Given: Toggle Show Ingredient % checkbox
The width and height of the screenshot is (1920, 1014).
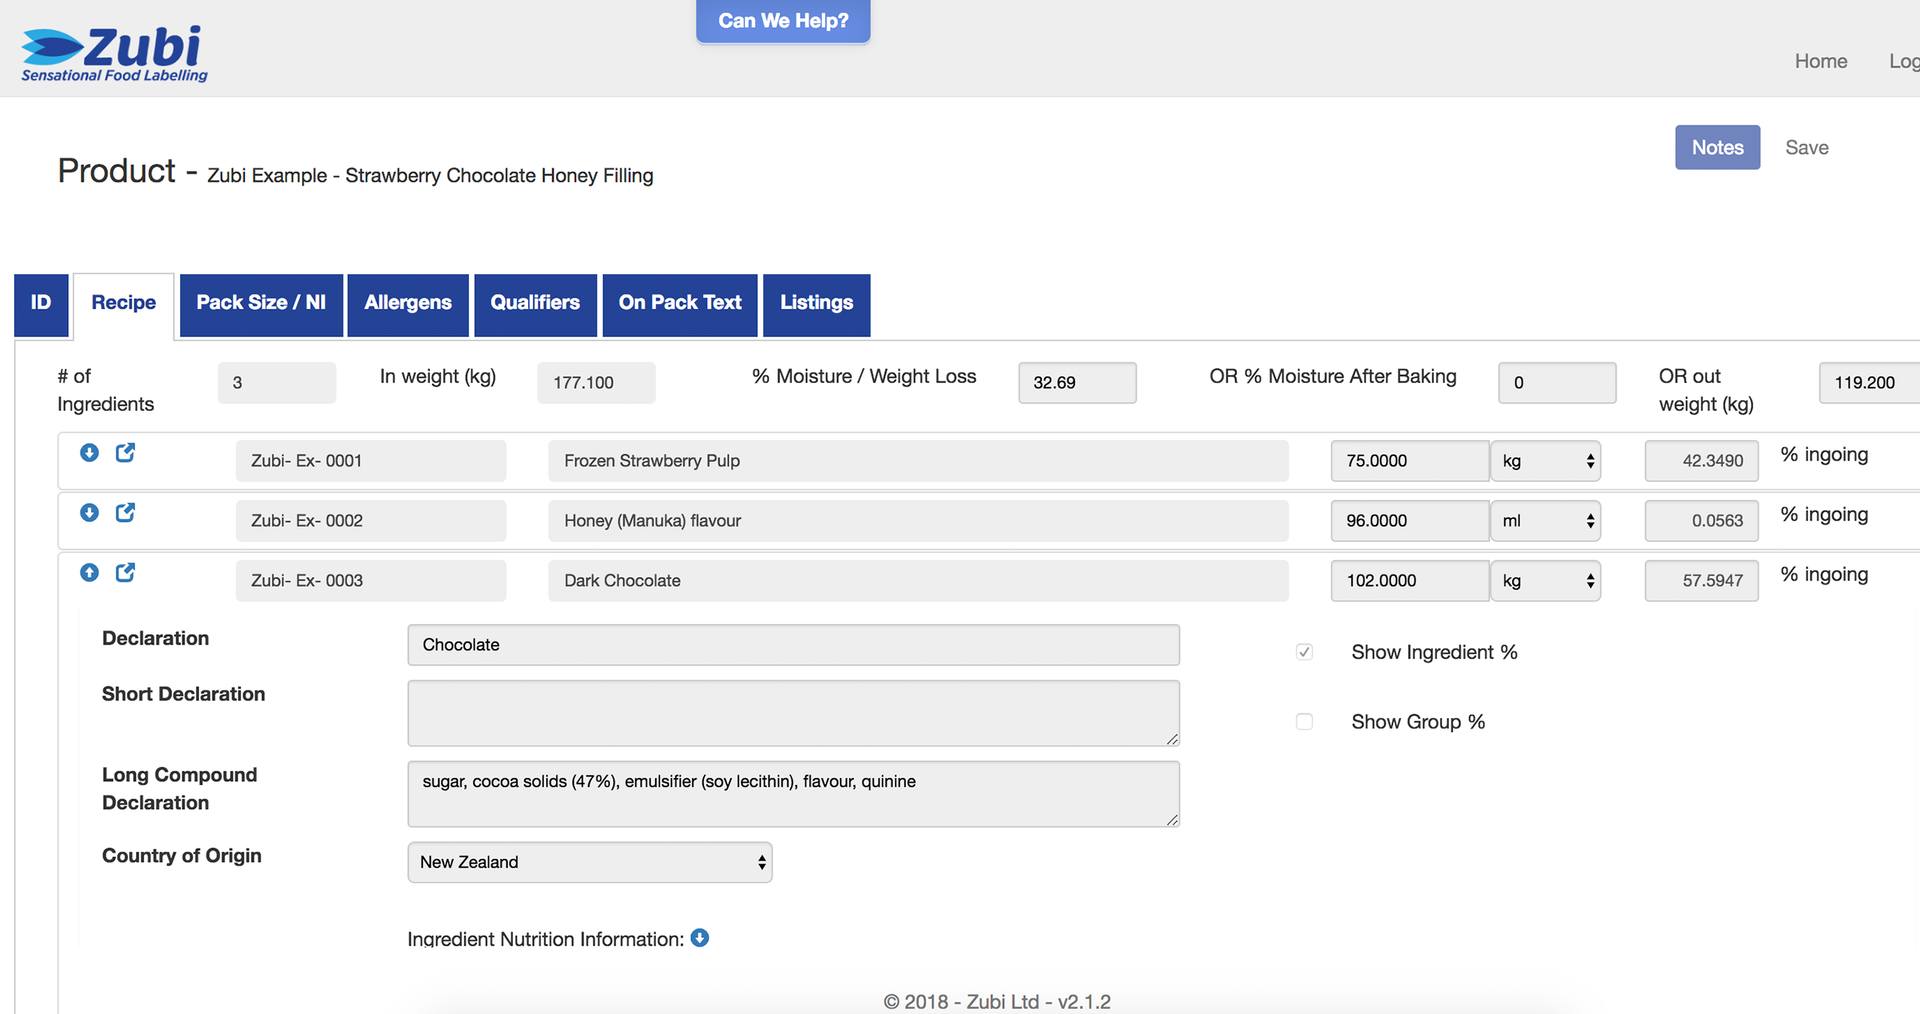Looking at the screenshot, I should (x=1304, y=652).
